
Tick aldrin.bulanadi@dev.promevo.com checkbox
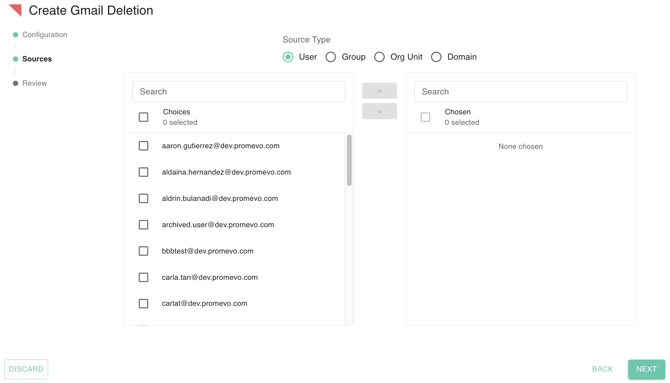(x=144, y=199)
